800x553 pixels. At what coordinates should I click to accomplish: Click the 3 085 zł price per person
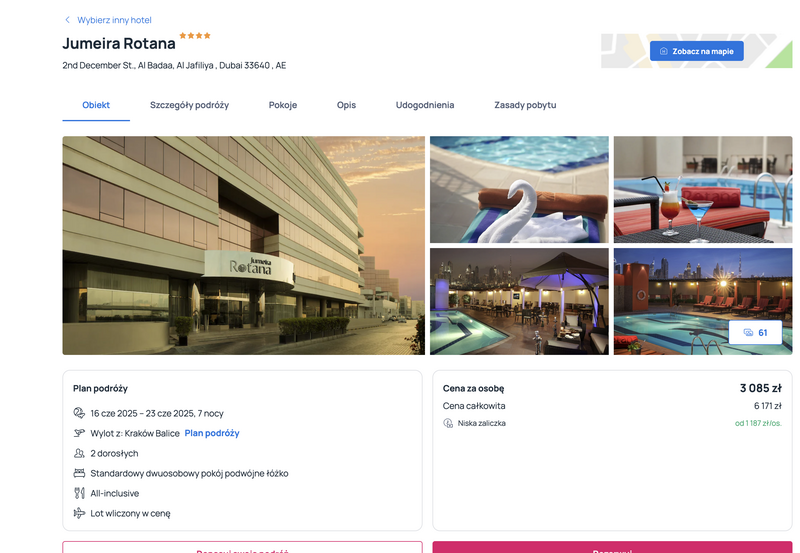(761, 388)
